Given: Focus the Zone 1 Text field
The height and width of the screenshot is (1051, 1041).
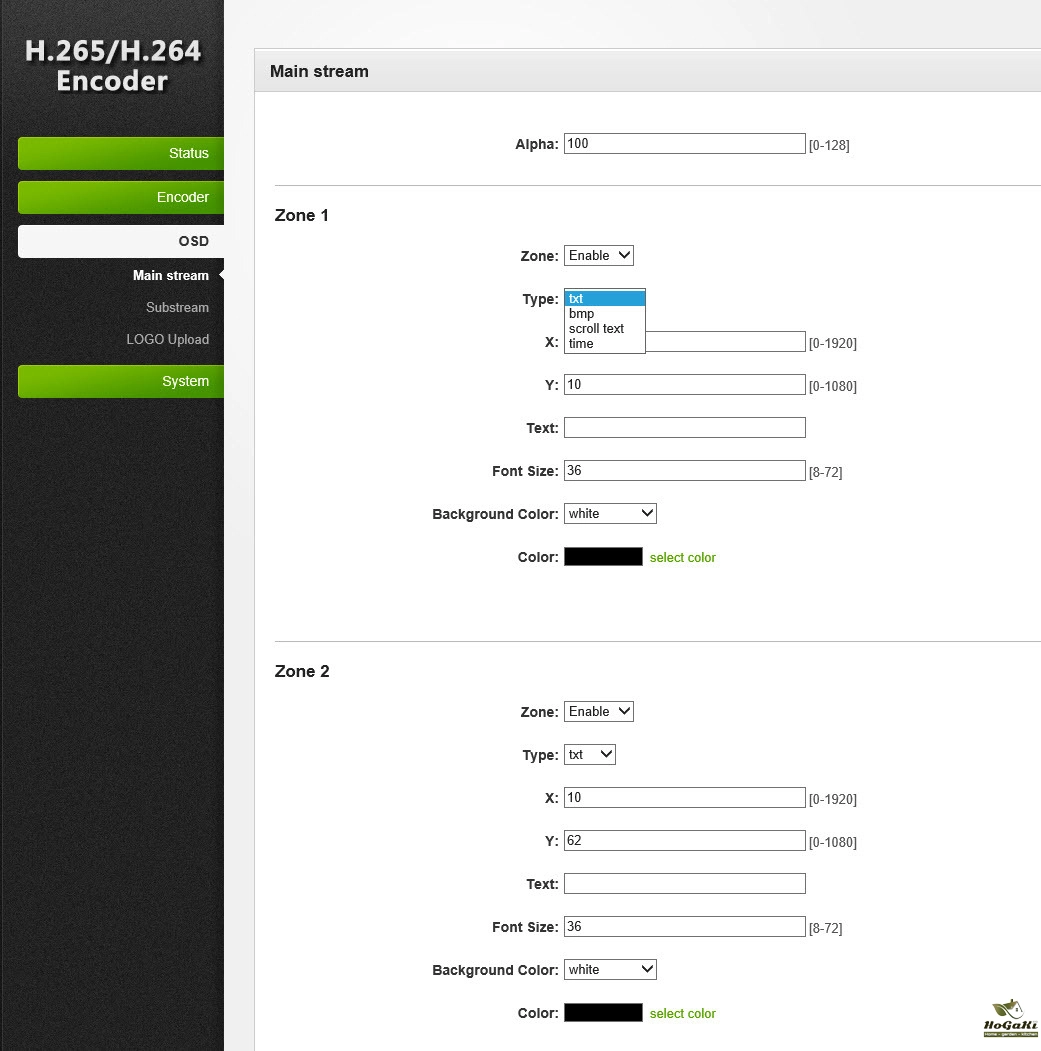Looking at the screenshot, I should (684, 428).
